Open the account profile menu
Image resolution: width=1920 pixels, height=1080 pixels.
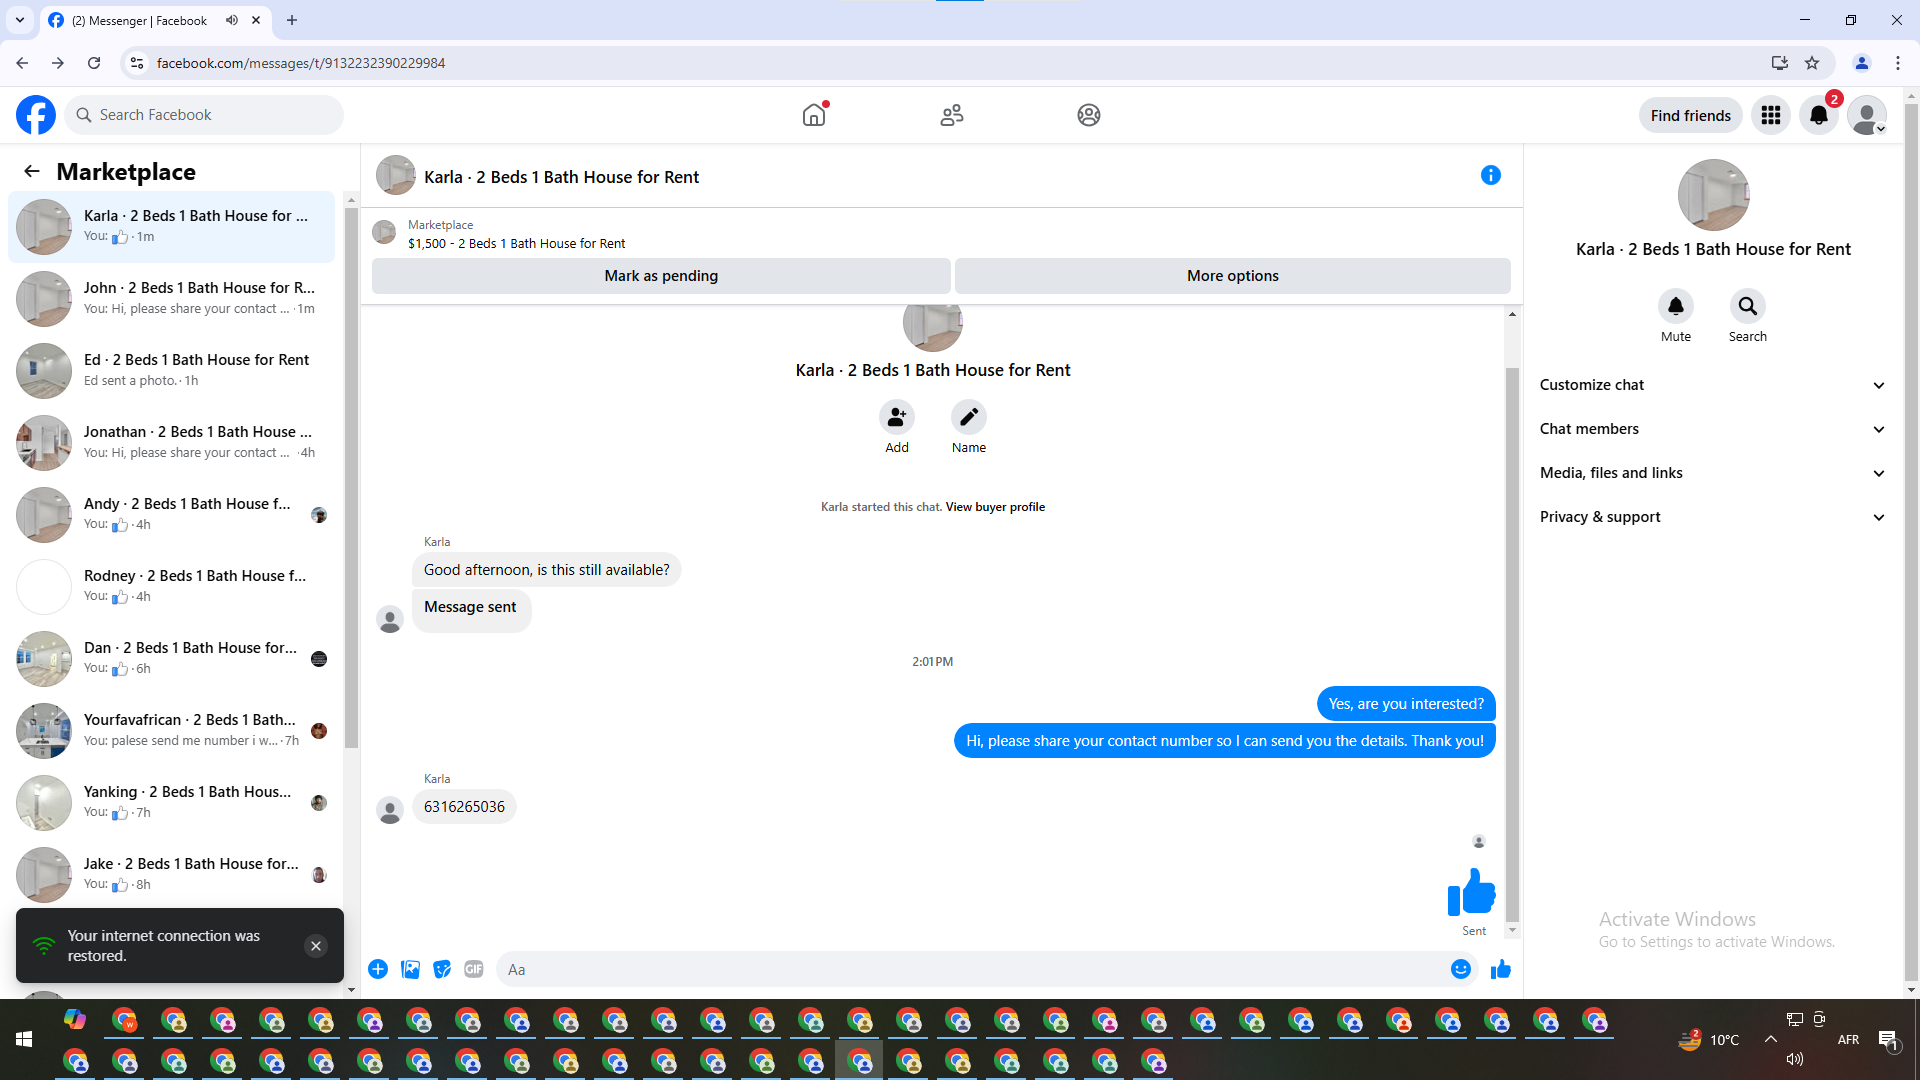1867,115
